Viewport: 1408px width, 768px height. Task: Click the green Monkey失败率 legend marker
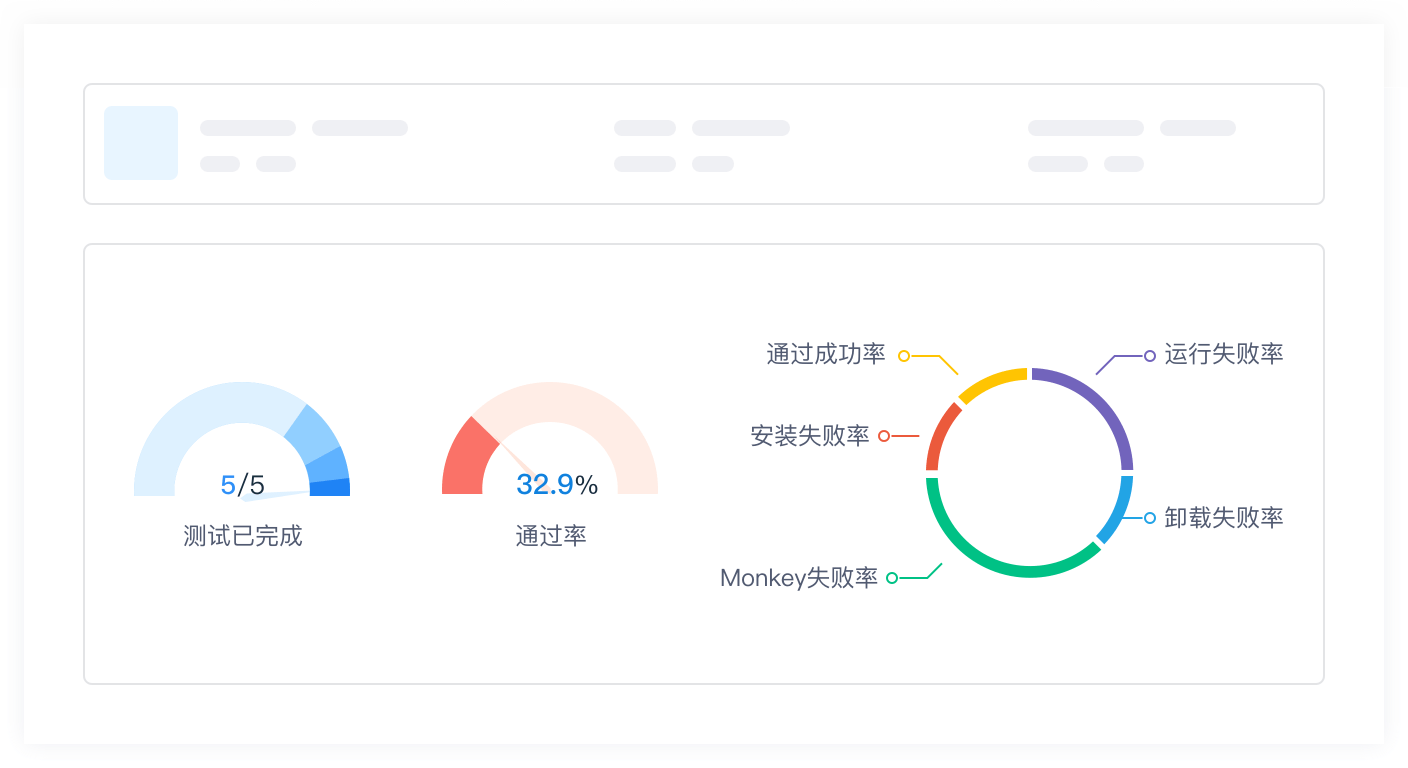coord(892,578)
